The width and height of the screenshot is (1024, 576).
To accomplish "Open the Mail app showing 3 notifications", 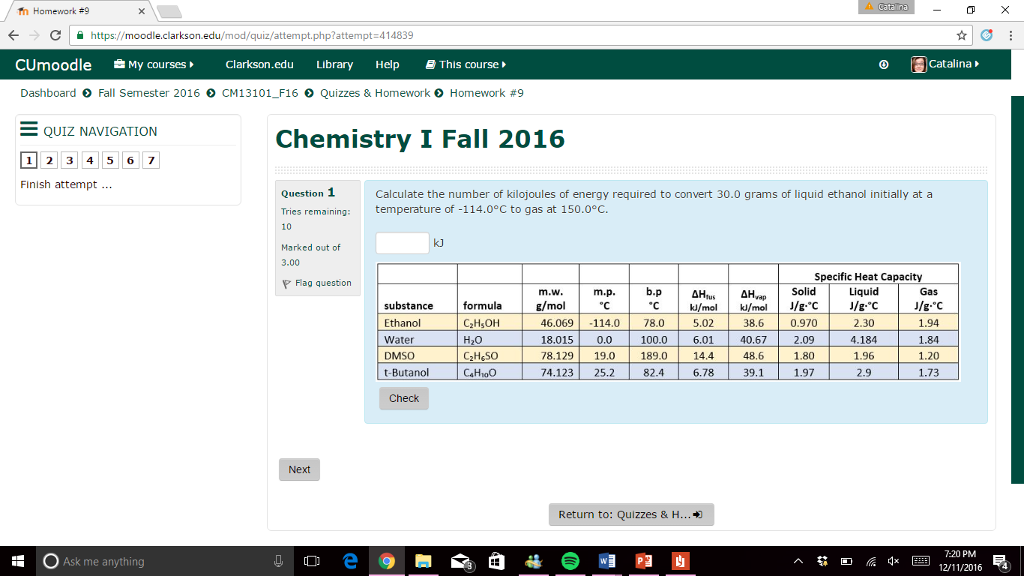I will tap(459, 561).
